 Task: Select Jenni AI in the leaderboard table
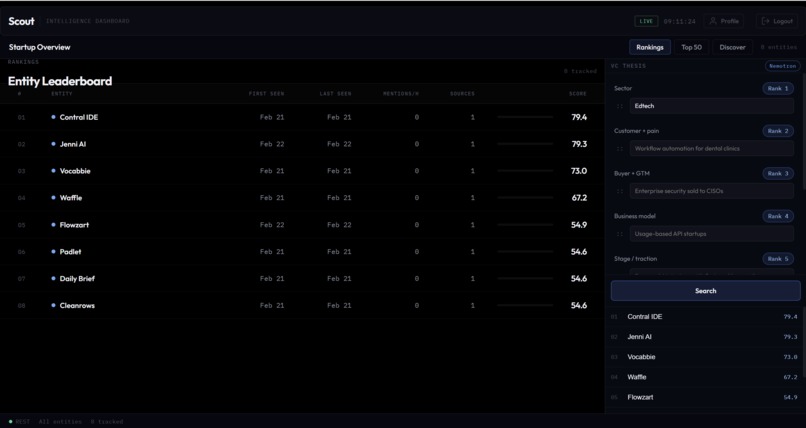click(x=73, y=144)
